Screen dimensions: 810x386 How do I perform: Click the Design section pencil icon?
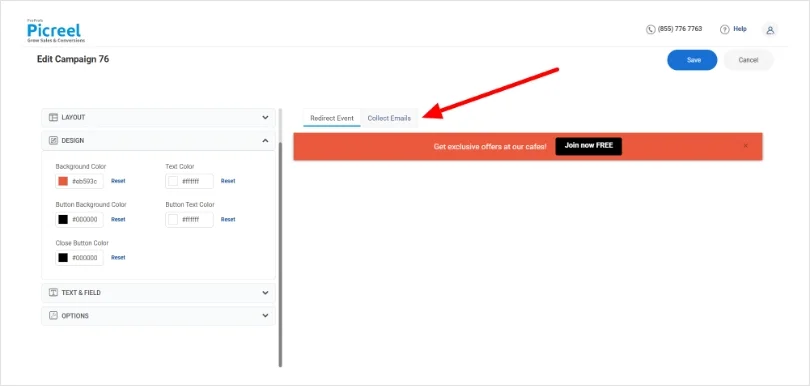53,141
